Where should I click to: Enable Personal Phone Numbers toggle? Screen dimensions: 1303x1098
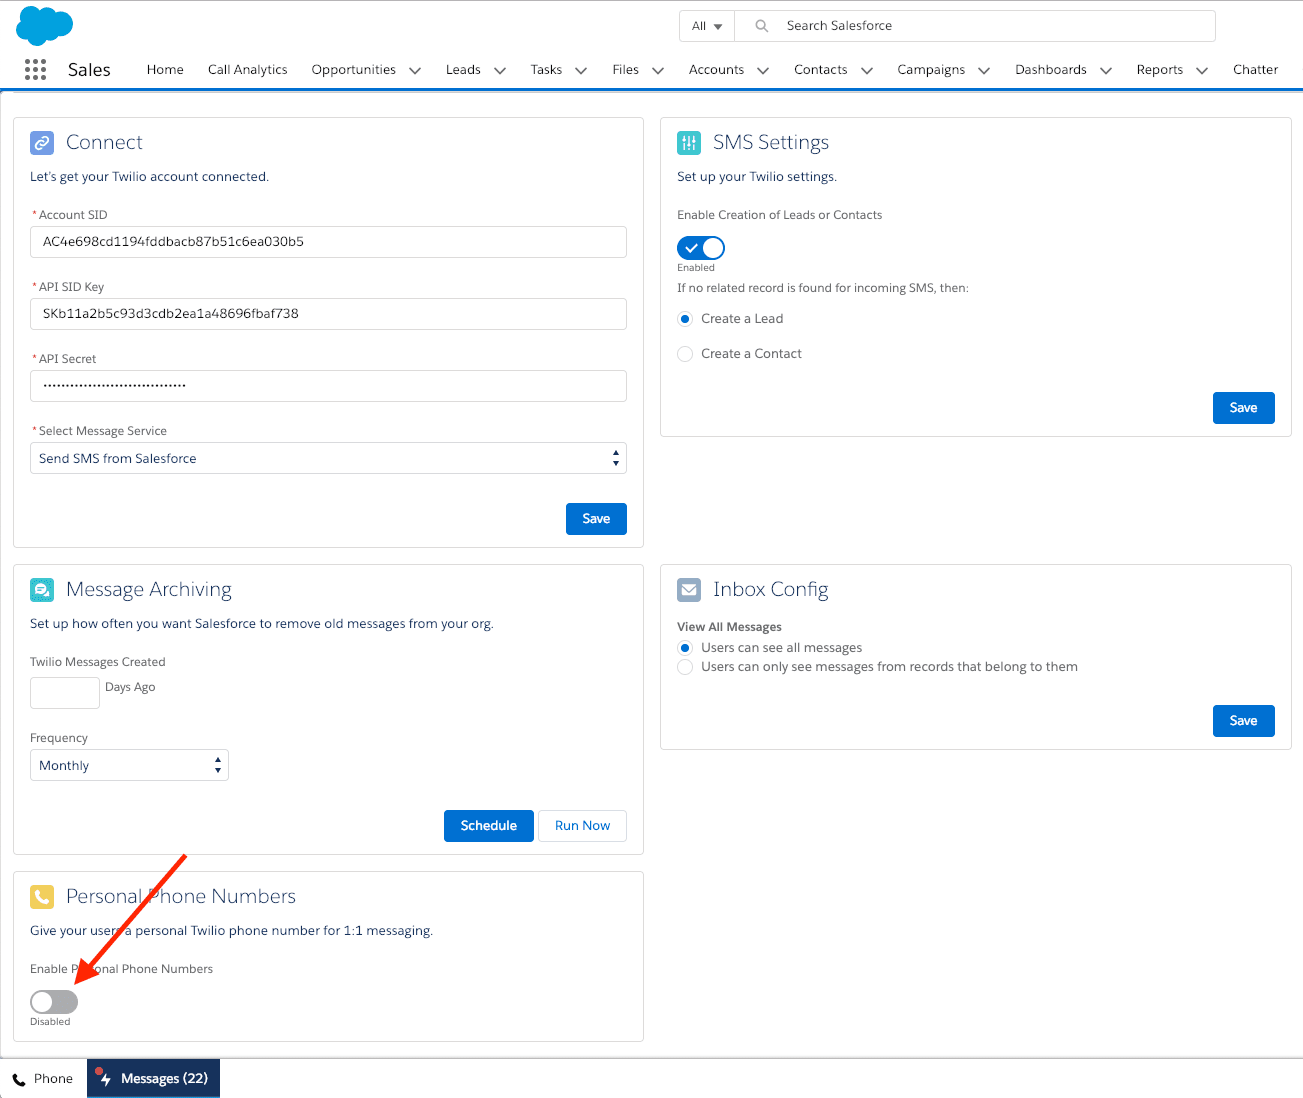(x=53, y=1001)
